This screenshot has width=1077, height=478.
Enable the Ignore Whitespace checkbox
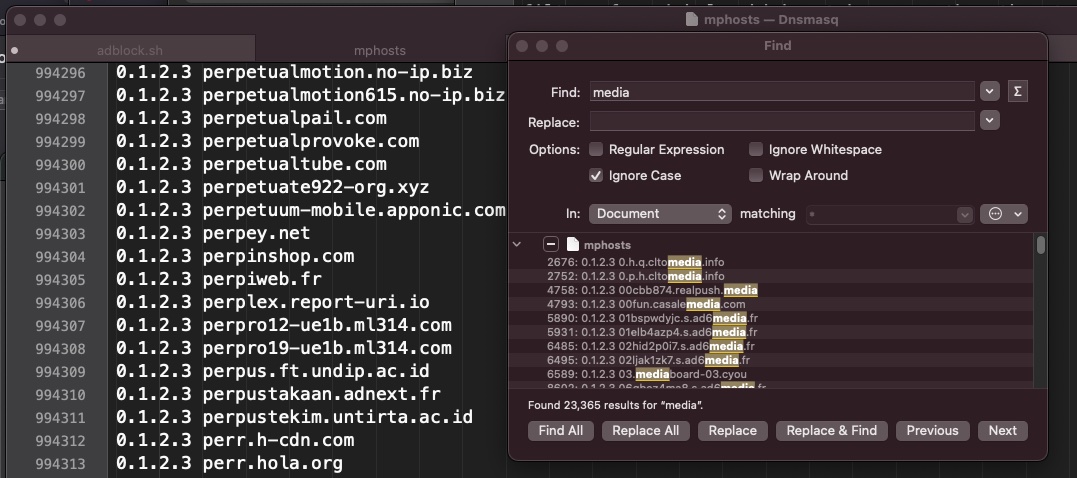[756, 149]
